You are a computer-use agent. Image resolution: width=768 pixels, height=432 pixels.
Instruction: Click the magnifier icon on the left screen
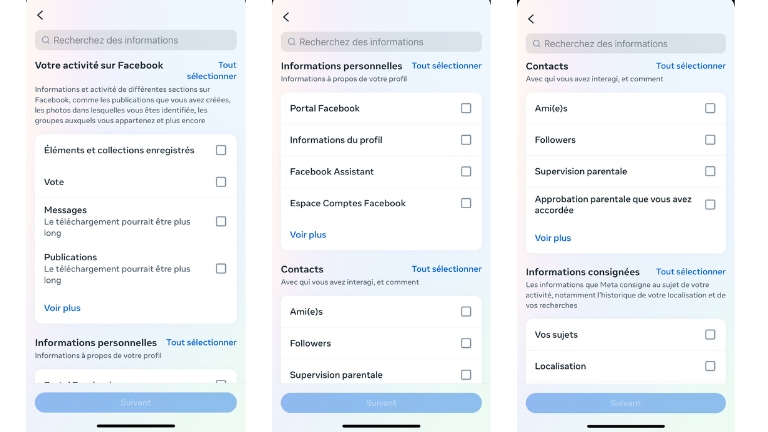[45, 41]
